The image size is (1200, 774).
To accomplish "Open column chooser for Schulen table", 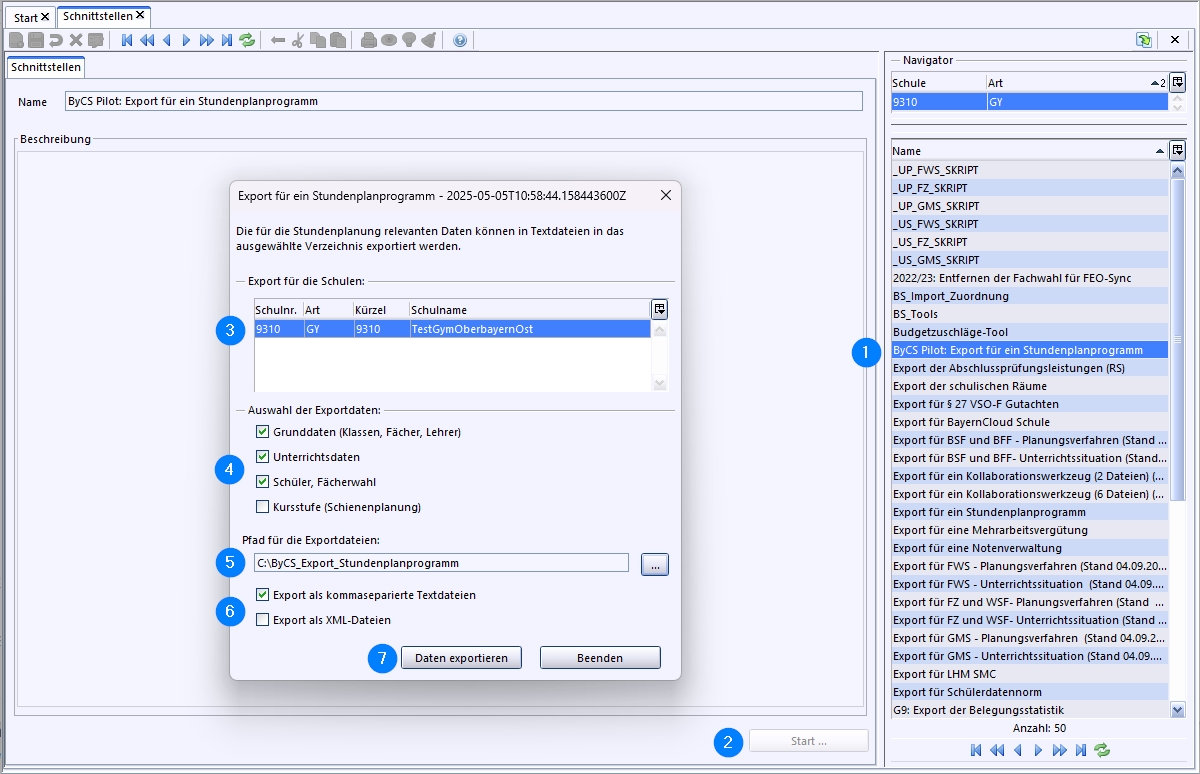I will (x=659, y=309).
